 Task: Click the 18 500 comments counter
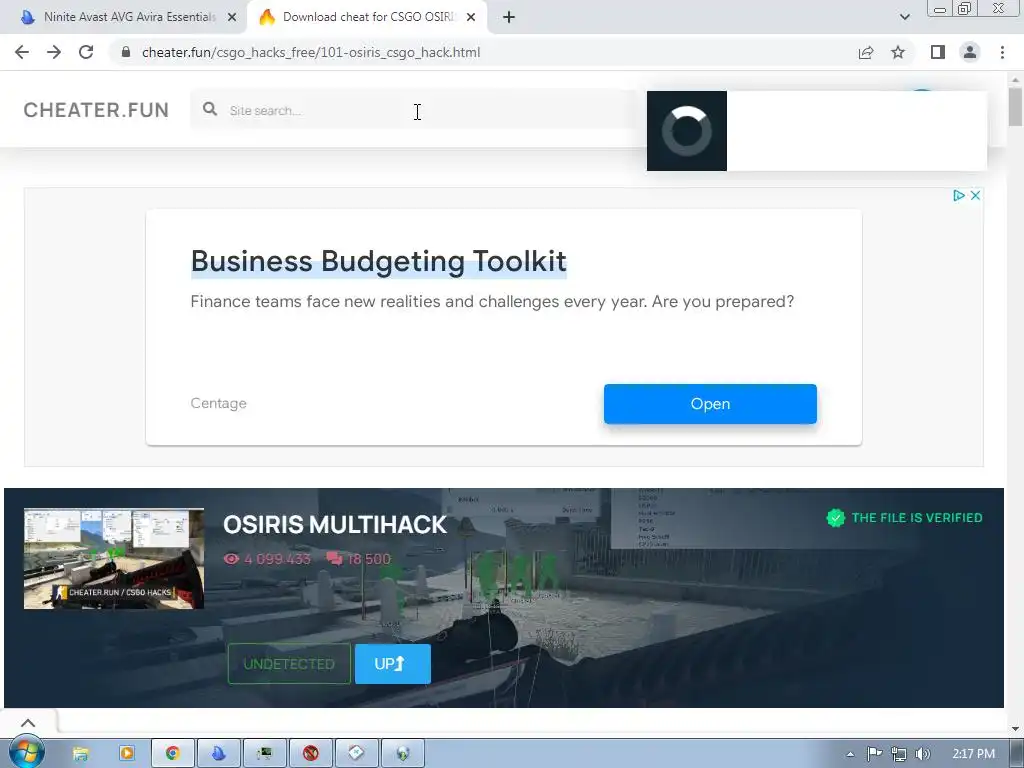(x=359, y=559)
